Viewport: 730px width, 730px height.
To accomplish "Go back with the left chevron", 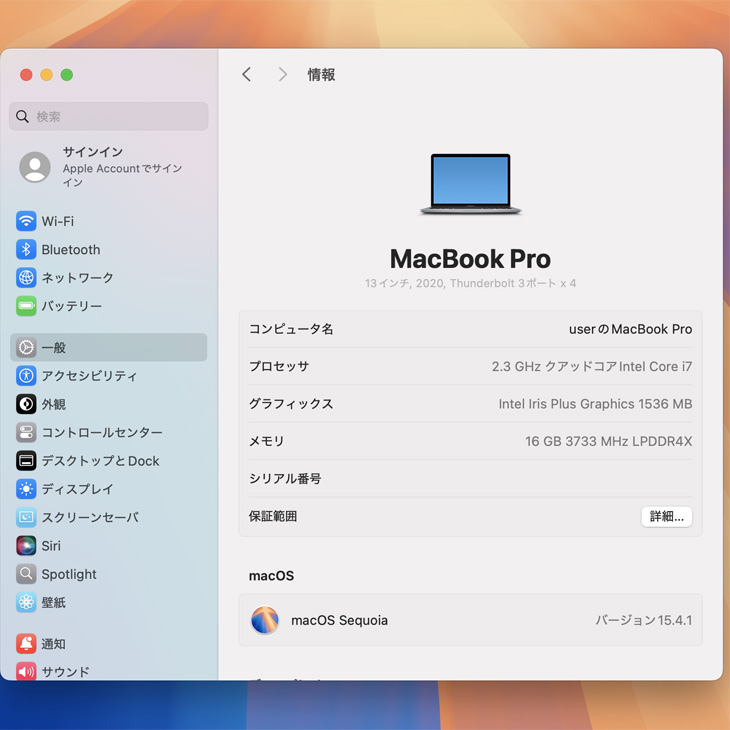I will 247,74.
